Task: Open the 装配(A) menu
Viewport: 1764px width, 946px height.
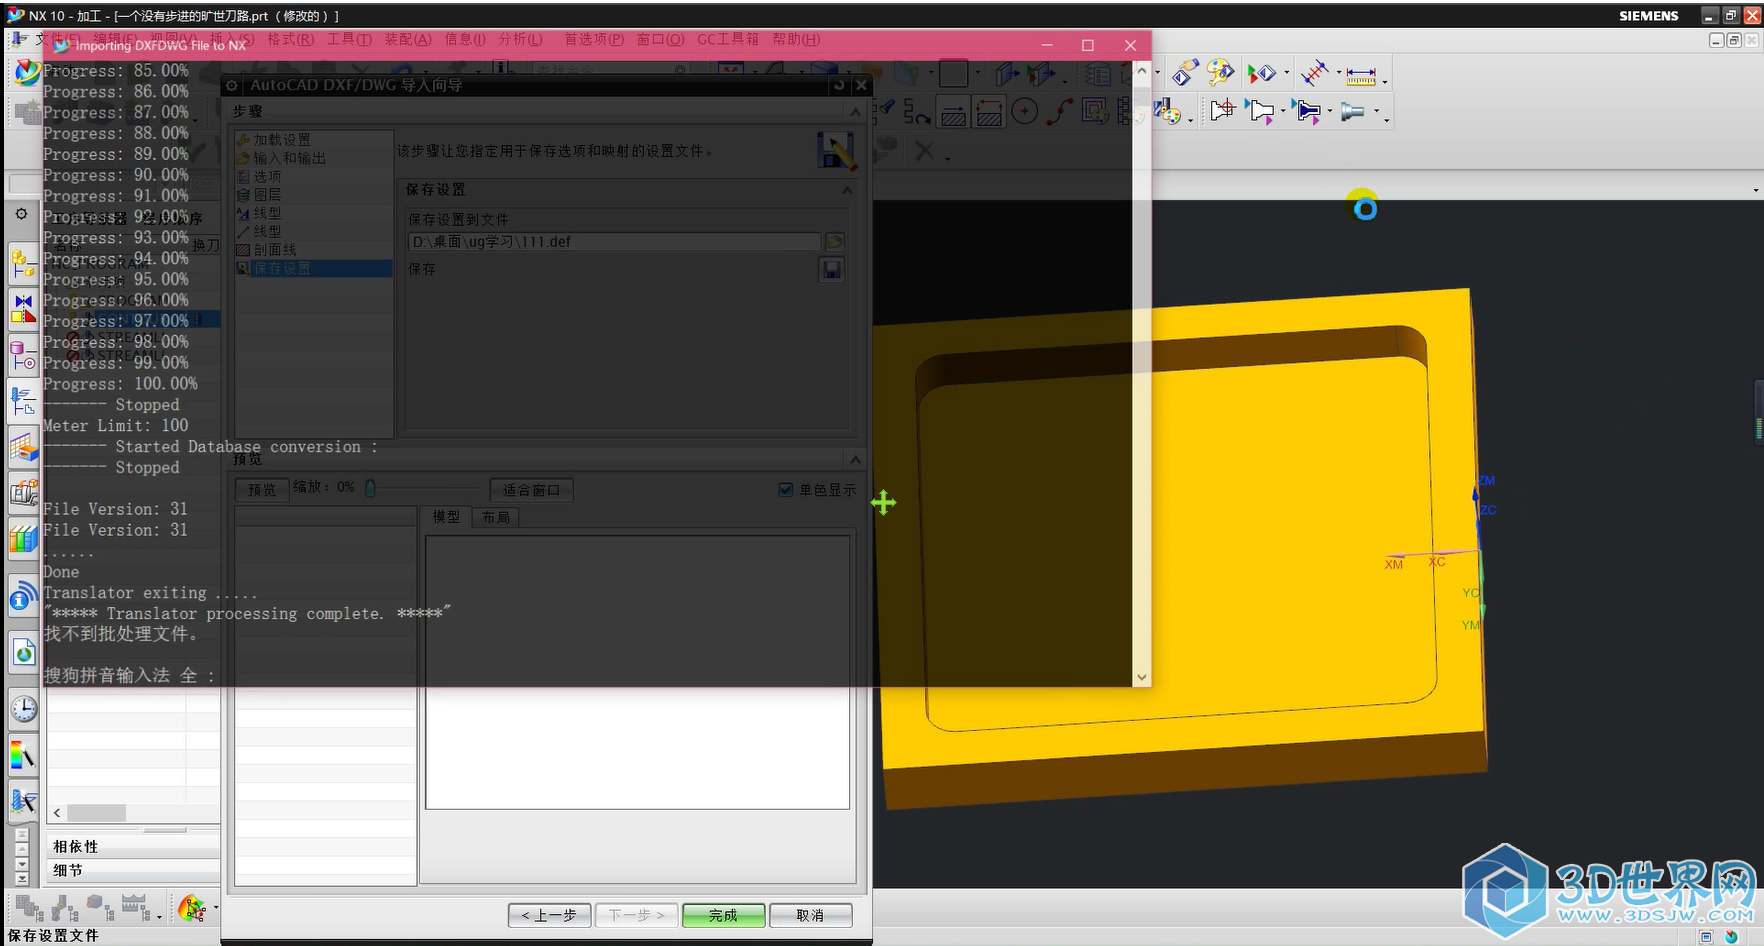Action: coord(408,39)
